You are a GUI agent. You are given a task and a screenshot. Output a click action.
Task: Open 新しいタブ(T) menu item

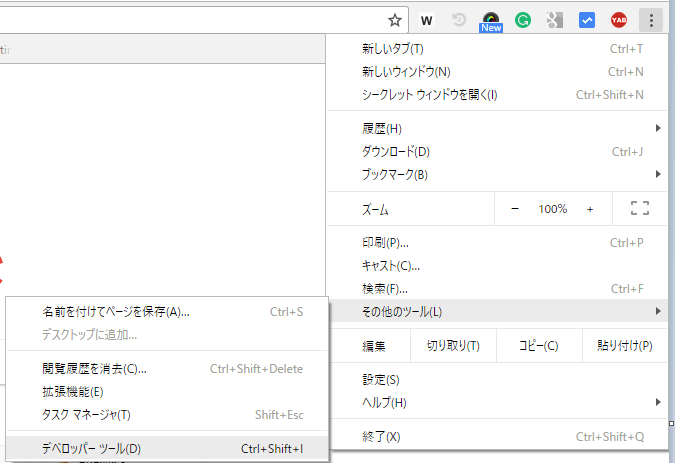(500, 48)
